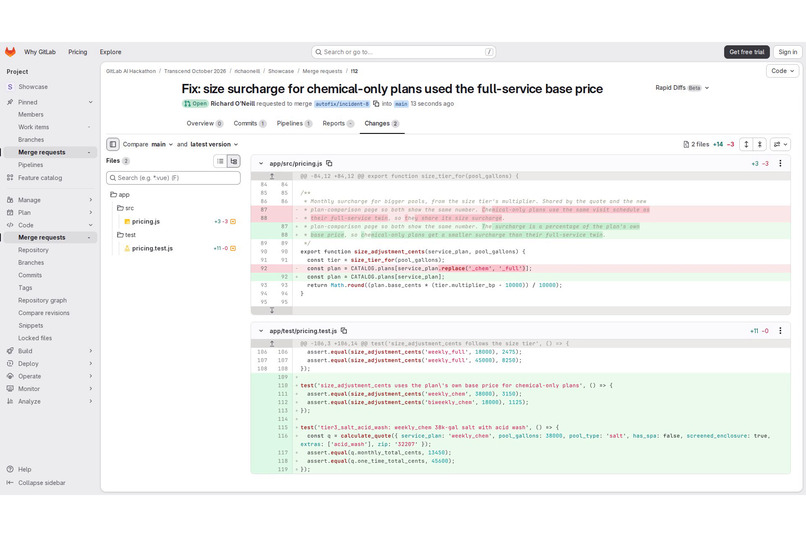
Task: Select the Changes tab
Action: coord(382,123)
